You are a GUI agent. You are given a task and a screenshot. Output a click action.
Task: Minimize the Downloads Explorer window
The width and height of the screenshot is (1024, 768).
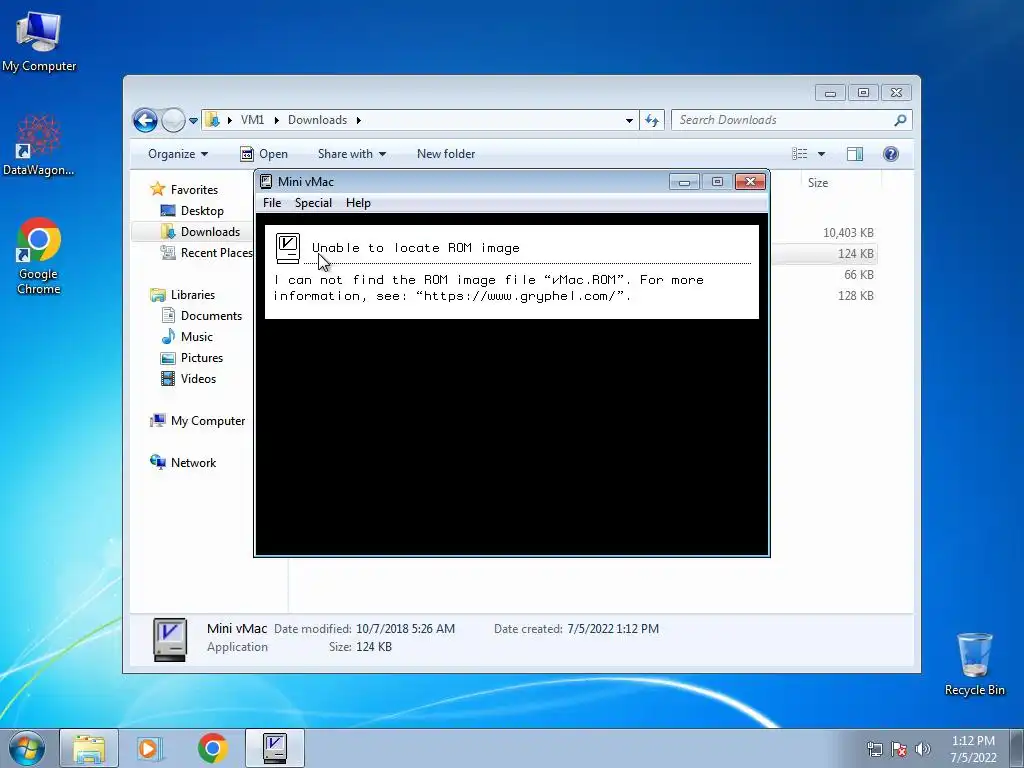[830, 93]
